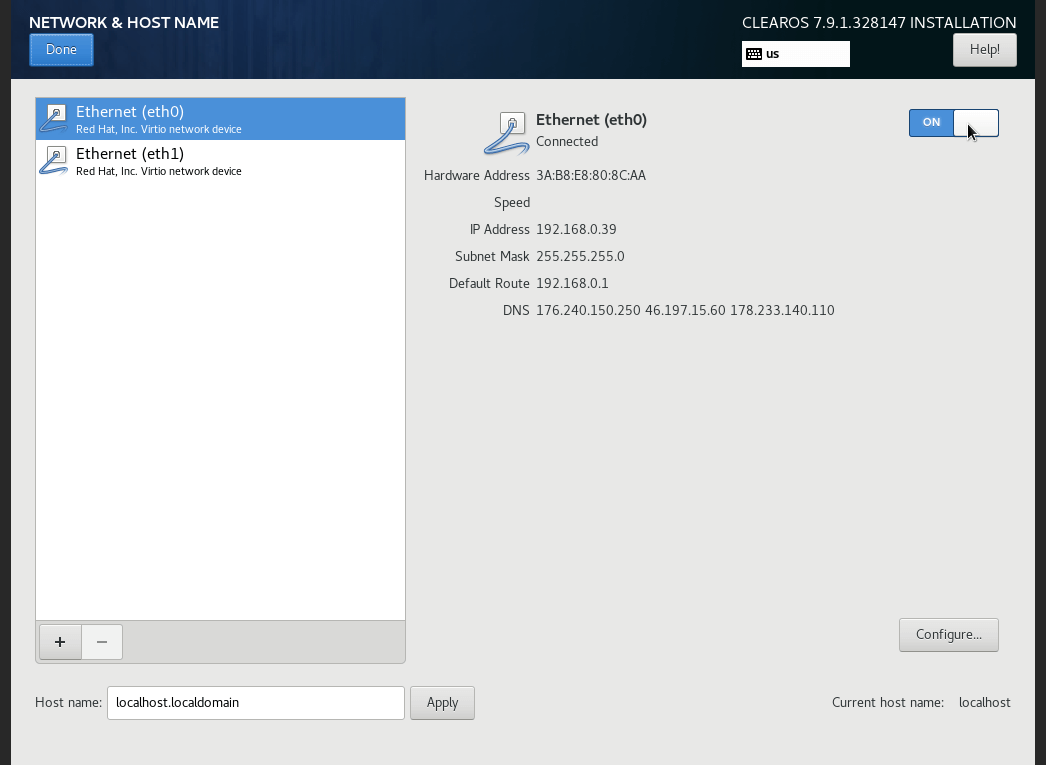This screenshot has height=765, width=1046.
Task: Click the eth1 network adapter icon in the sidebar
Action: point(54,160)
